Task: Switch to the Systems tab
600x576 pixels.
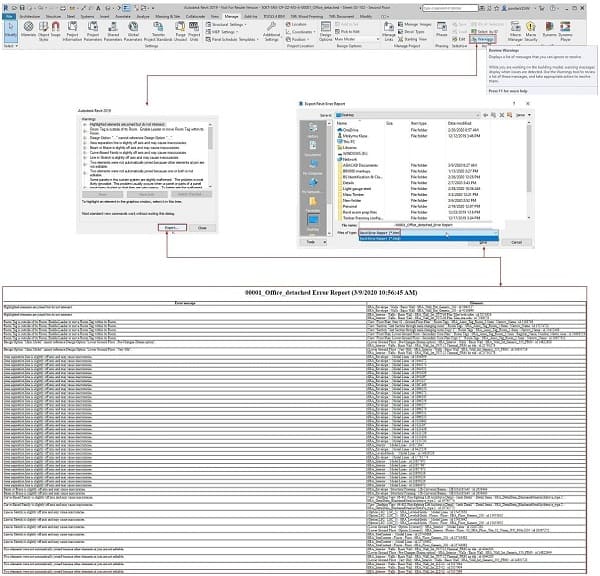Action: point(87,16)
